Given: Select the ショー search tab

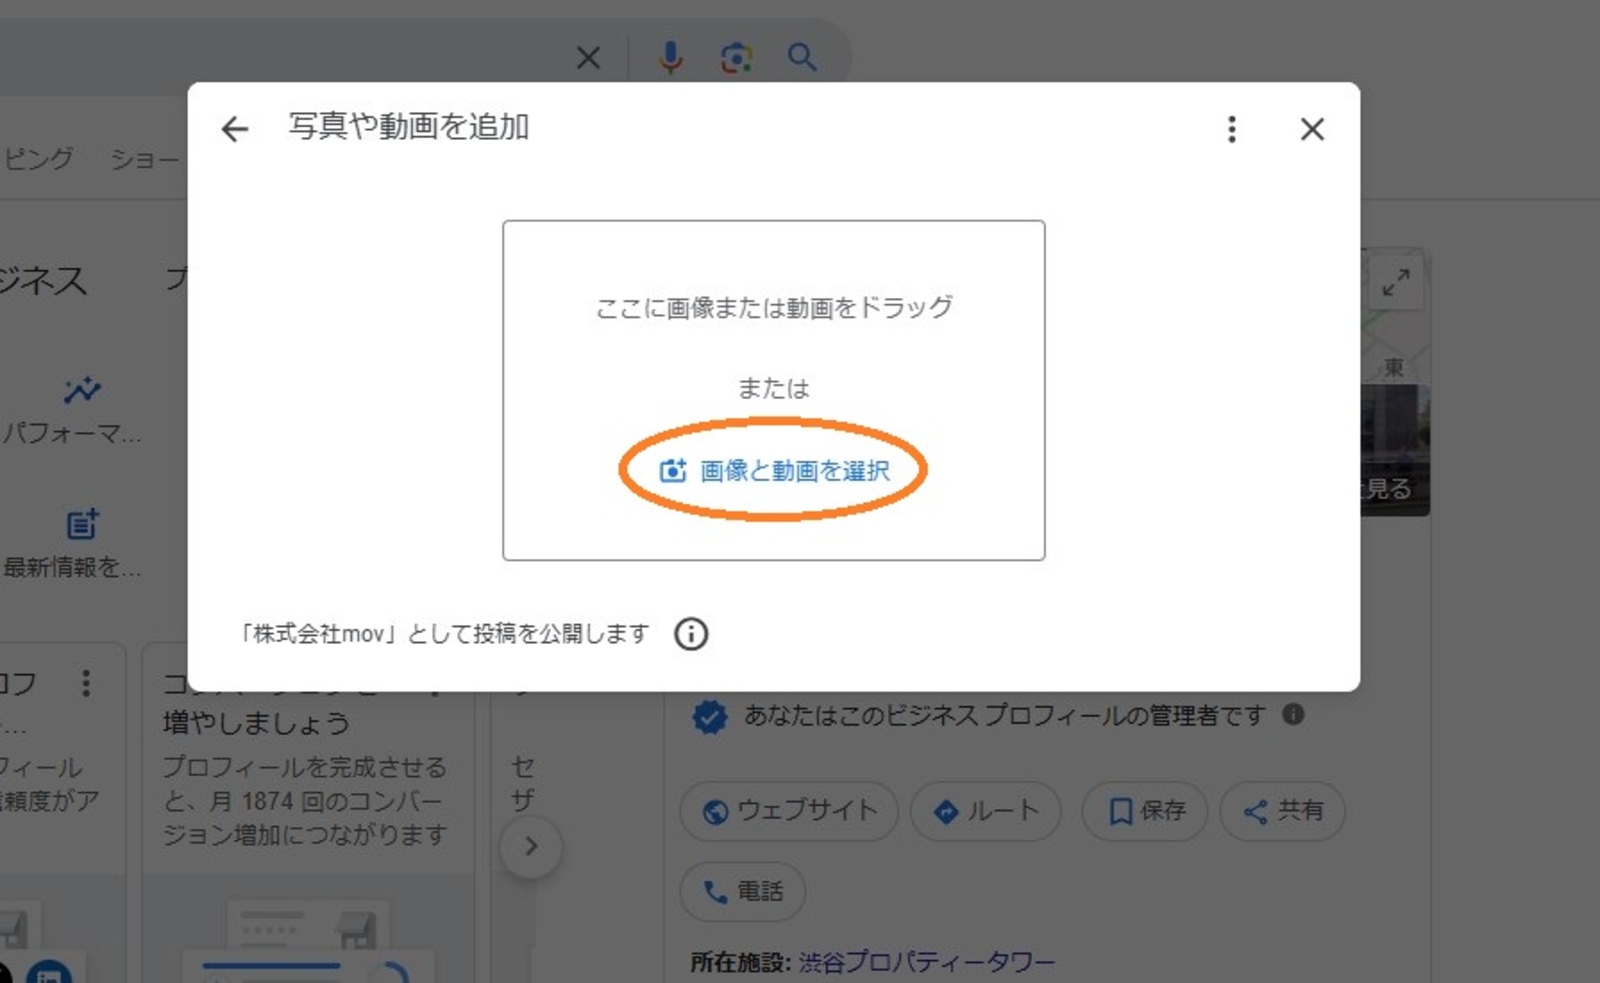Looking at the screenshot, I should click(x=145, y=159).
